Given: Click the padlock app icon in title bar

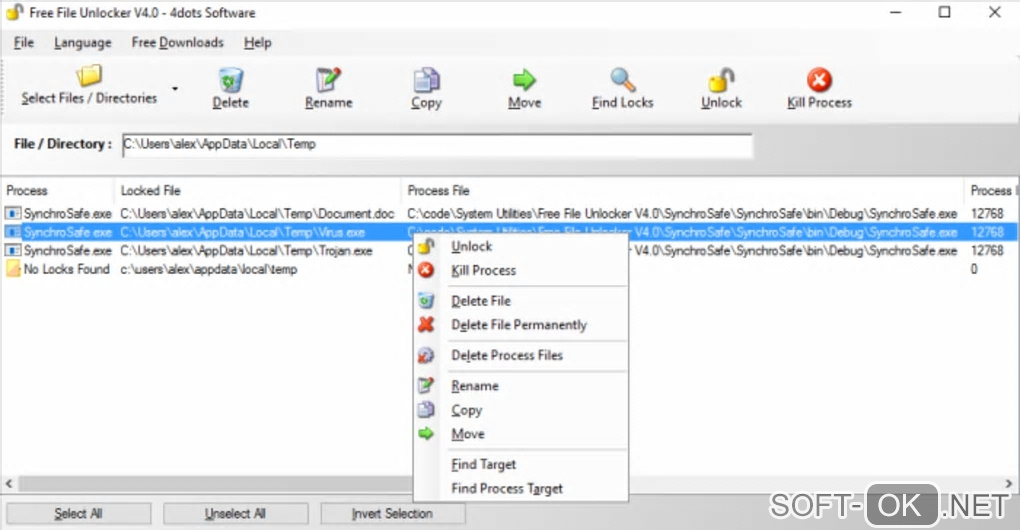Looking at the screenshot, I should click(x=15, y=12).
